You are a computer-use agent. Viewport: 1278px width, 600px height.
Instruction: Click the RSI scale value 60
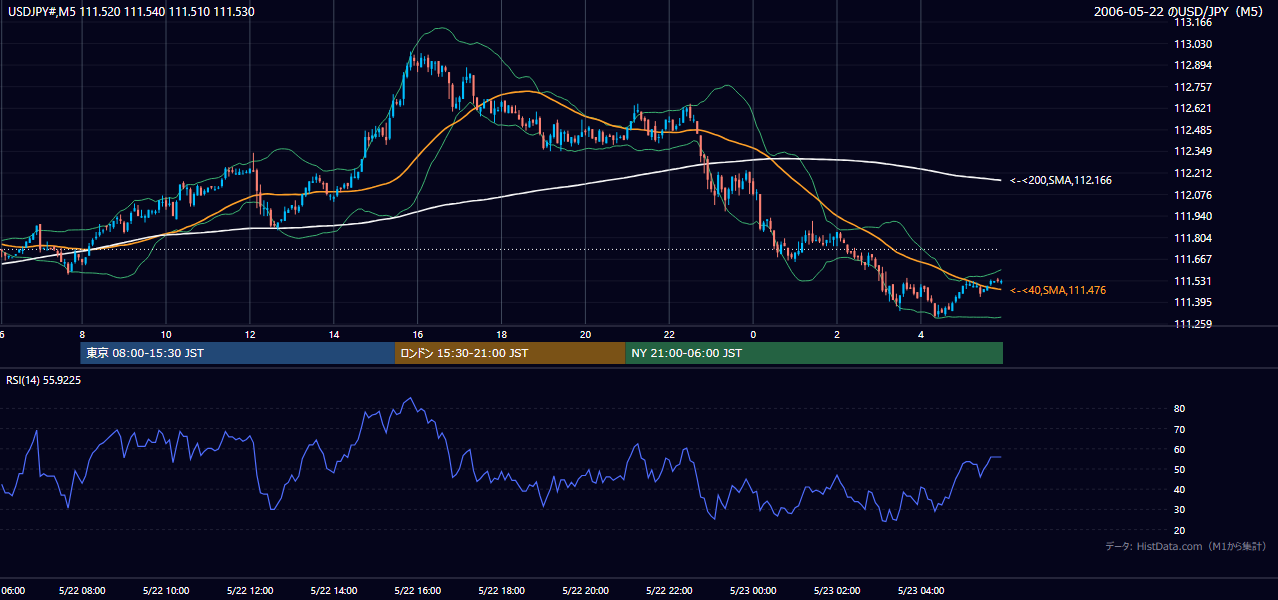[x=1179, y=449]
